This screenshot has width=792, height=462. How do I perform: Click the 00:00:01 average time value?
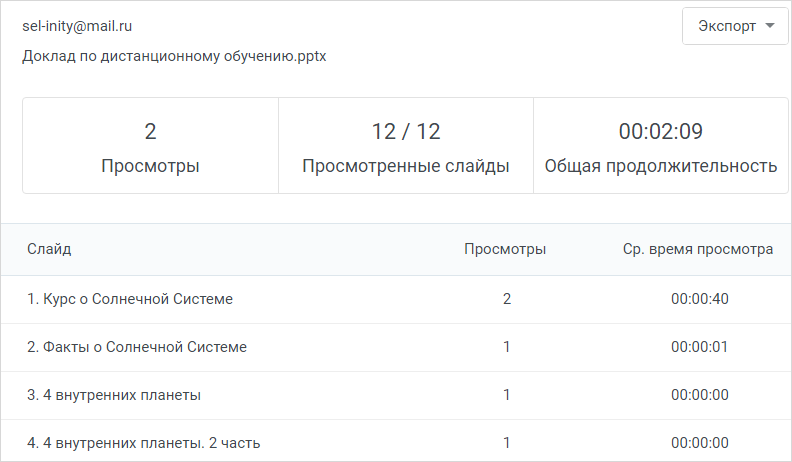point(700,347)
